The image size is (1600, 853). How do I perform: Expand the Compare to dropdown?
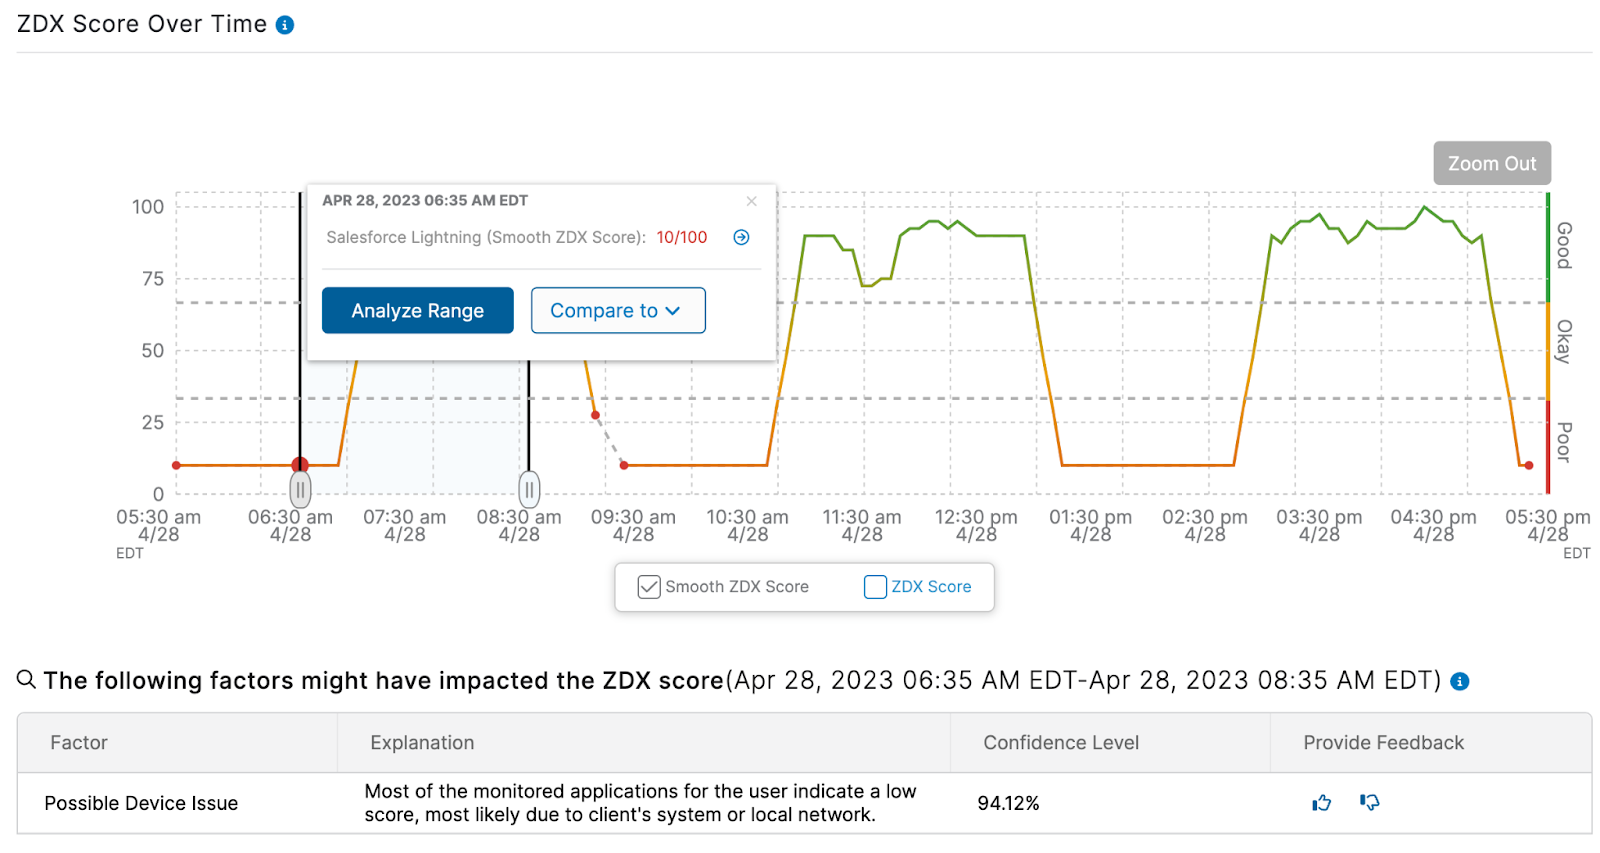[618, 311]
